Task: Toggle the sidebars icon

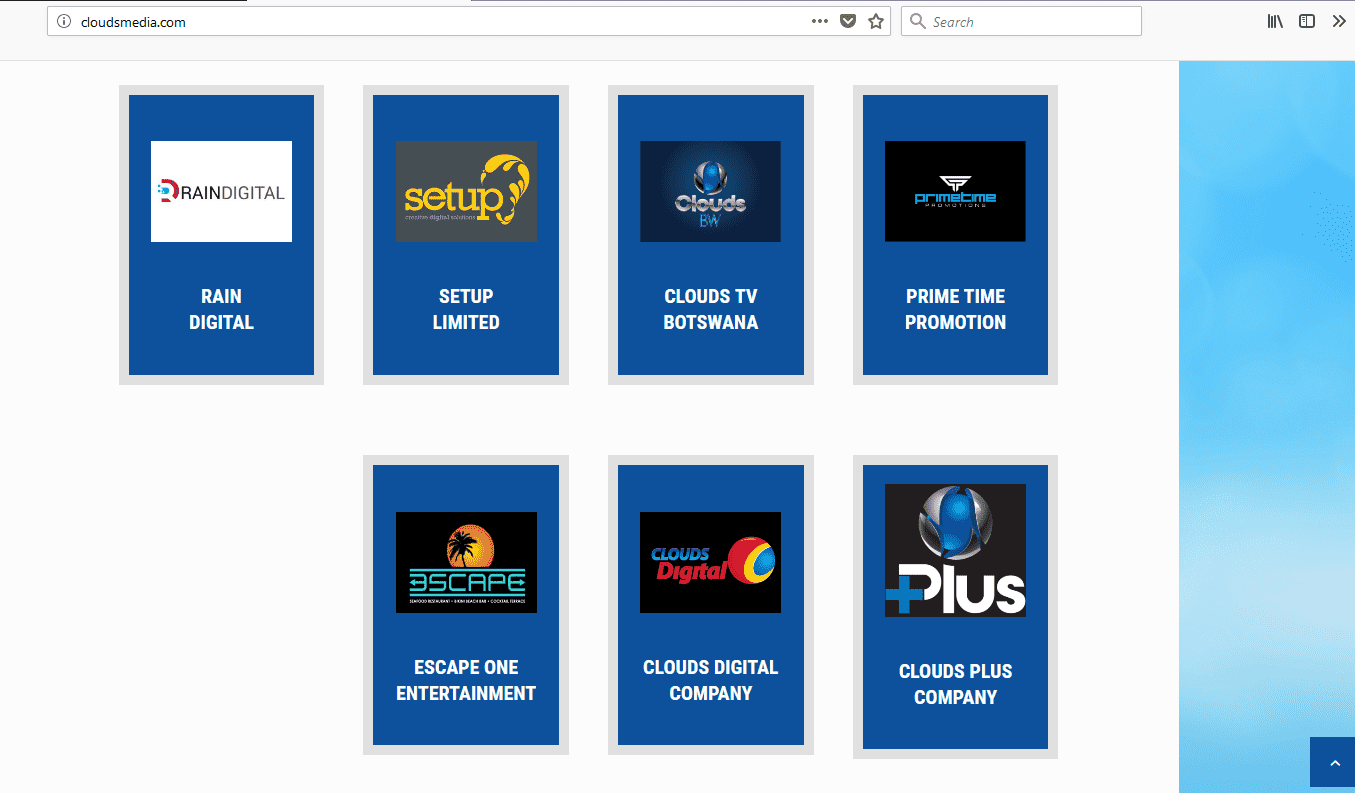Action: tap(1307, 21)
